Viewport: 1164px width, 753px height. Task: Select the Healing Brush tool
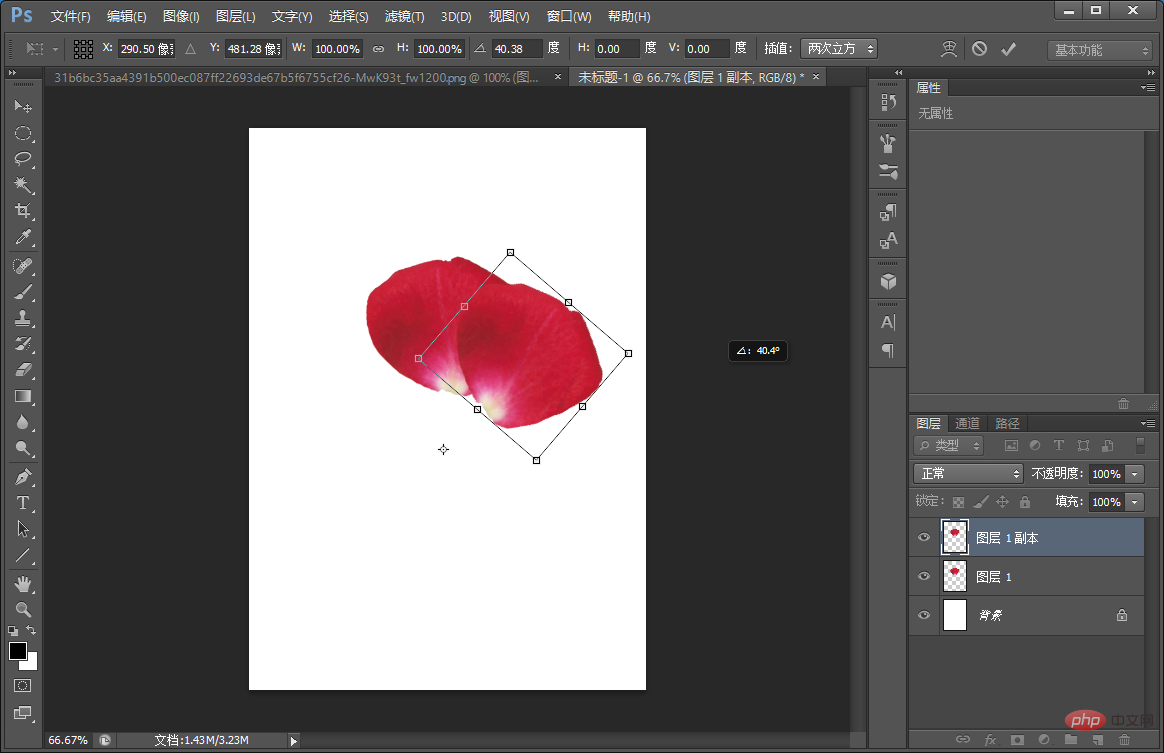23,266
